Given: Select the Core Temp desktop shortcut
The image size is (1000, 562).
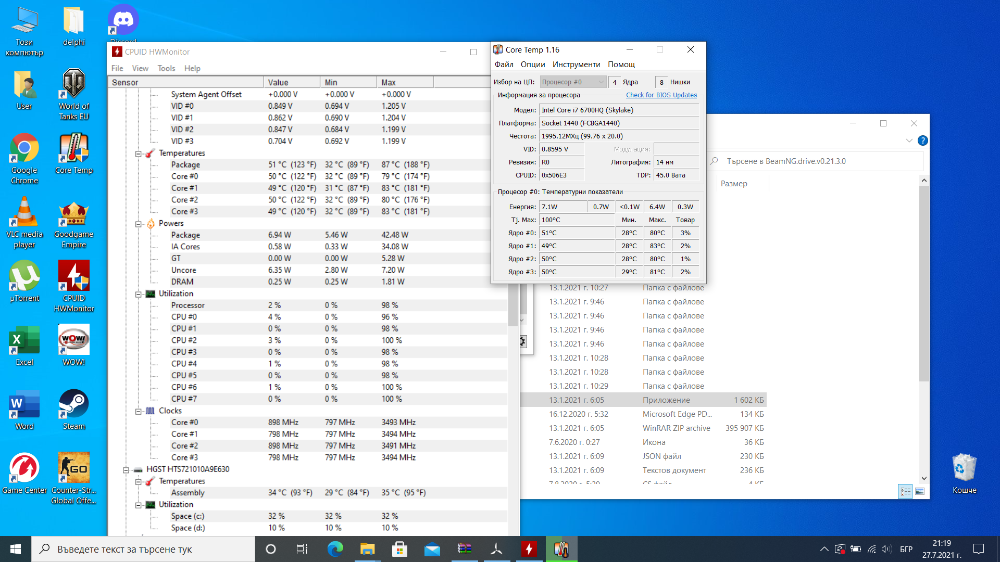Looking at the screenshot, I should [73, 154].
